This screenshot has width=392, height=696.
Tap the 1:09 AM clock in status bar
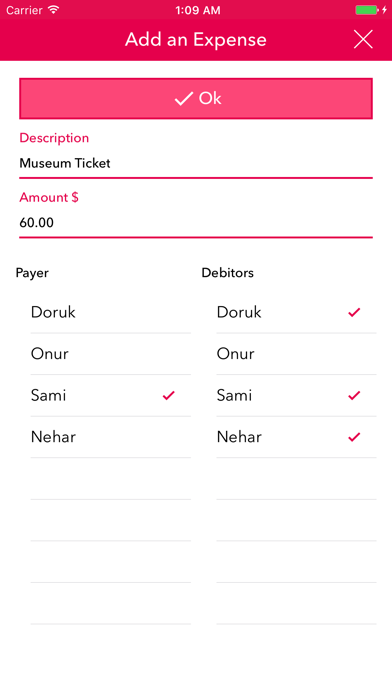click(x=198, y=10)
